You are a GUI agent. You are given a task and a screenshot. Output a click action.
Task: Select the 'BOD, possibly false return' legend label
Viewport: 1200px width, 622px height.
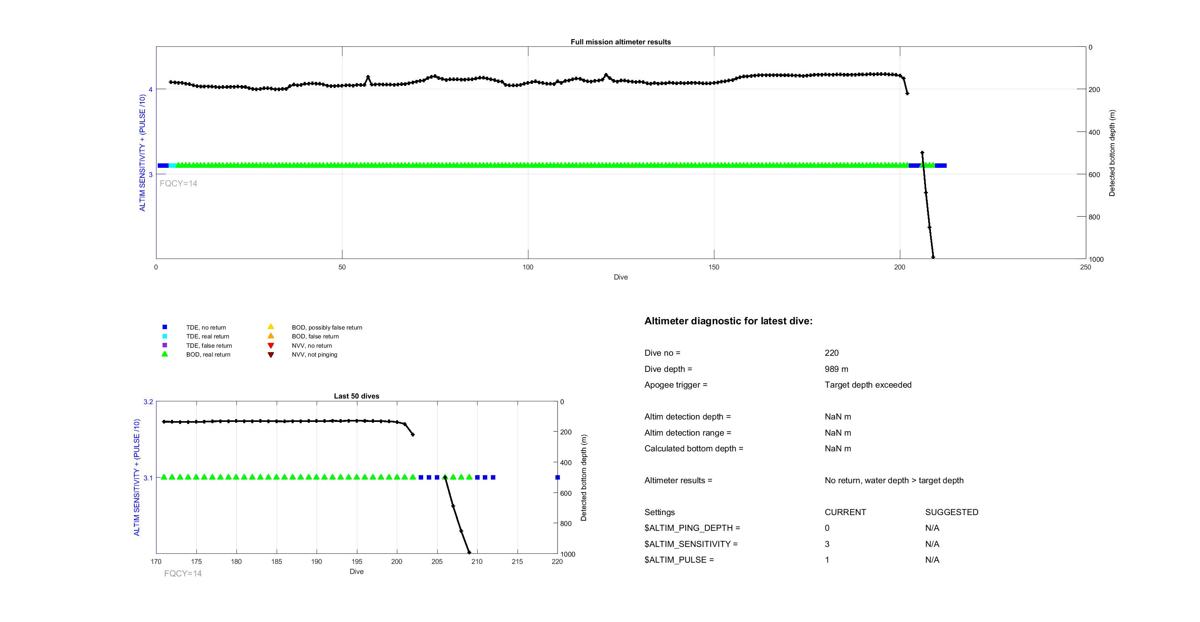tap(327, 327)
